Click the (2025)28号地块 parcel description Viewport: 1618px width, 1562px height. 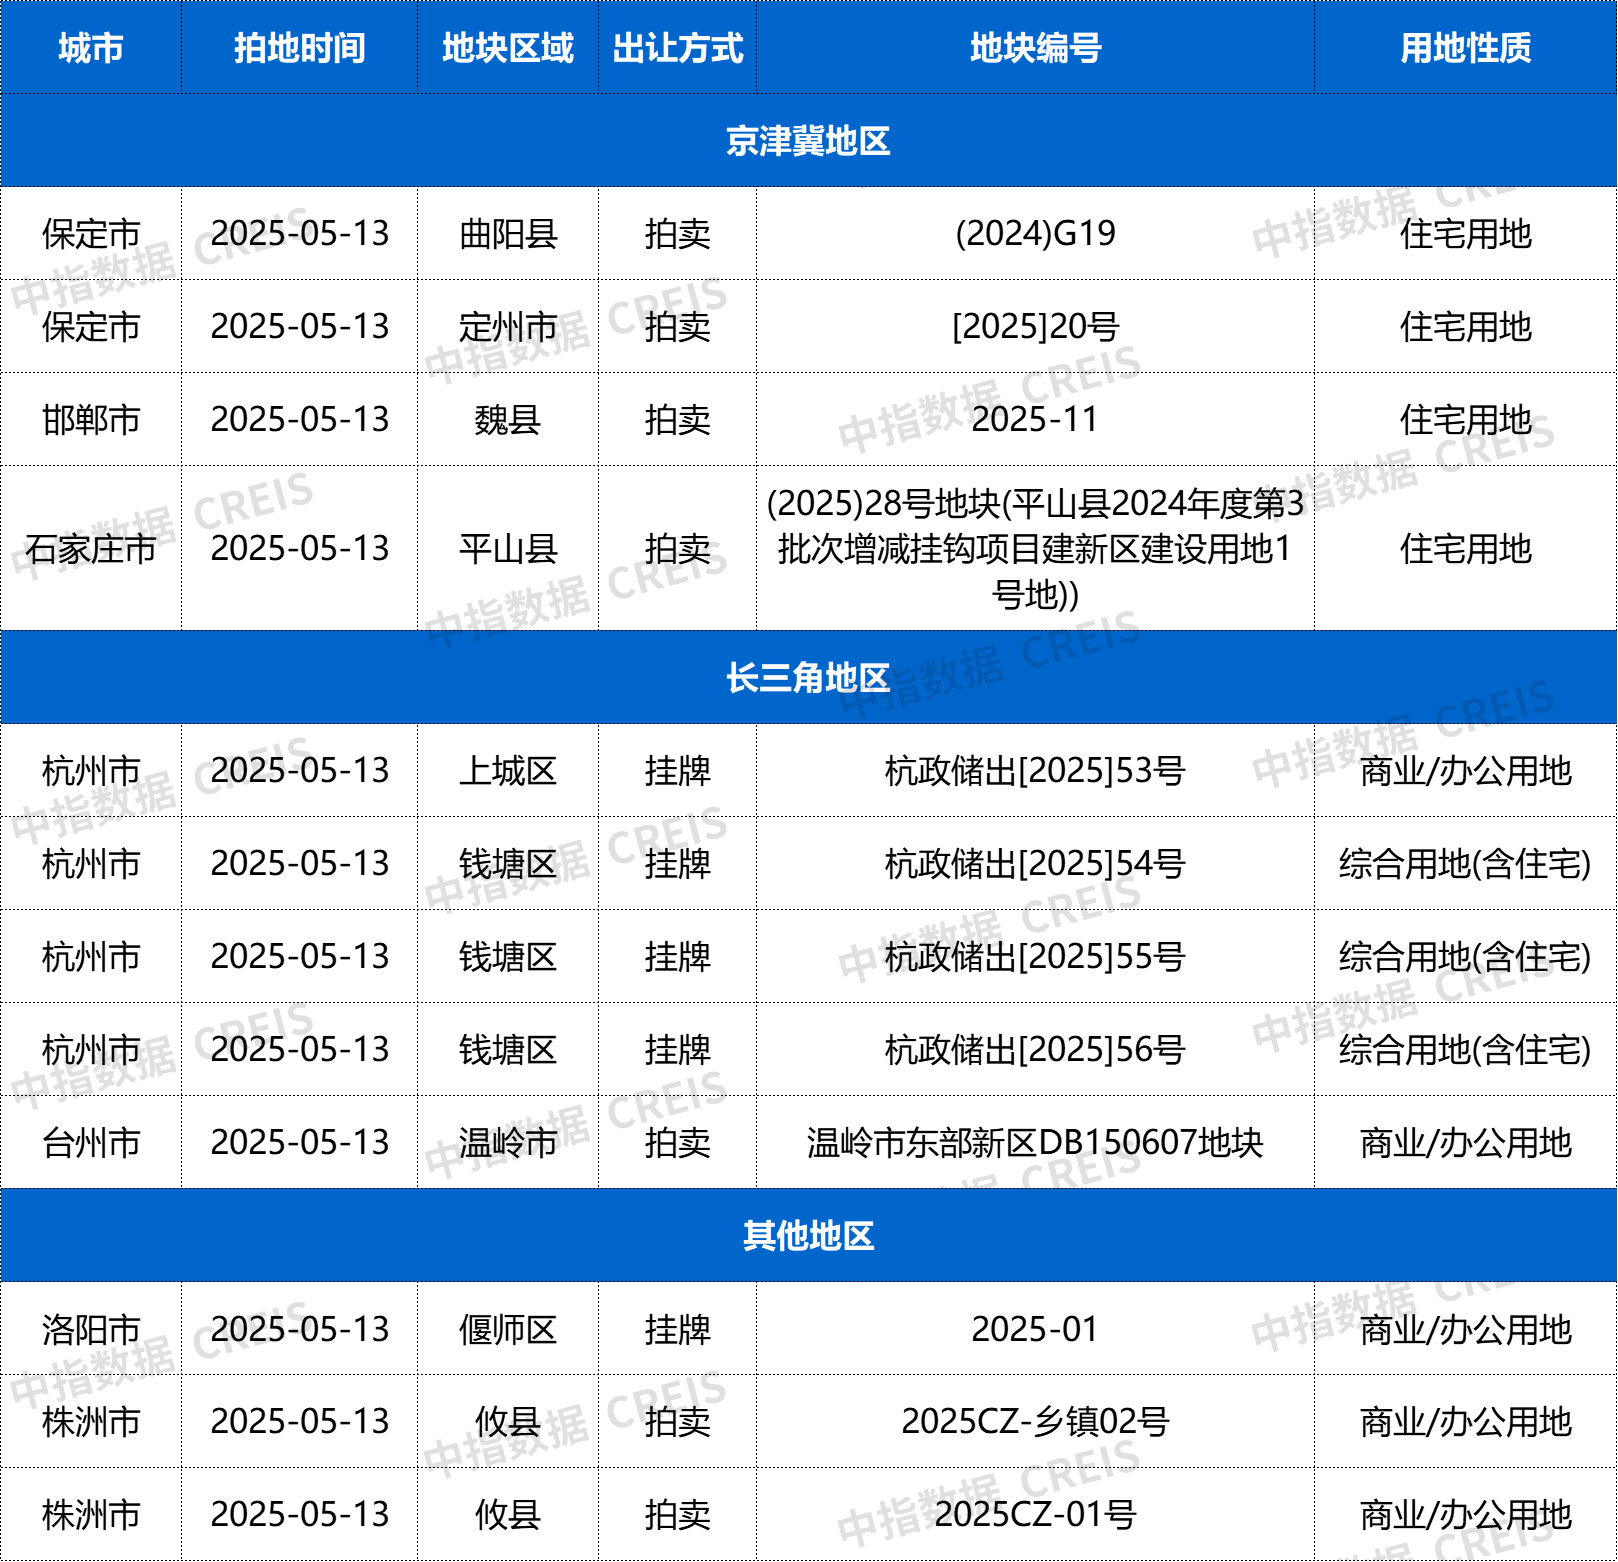coord(1036,549)
